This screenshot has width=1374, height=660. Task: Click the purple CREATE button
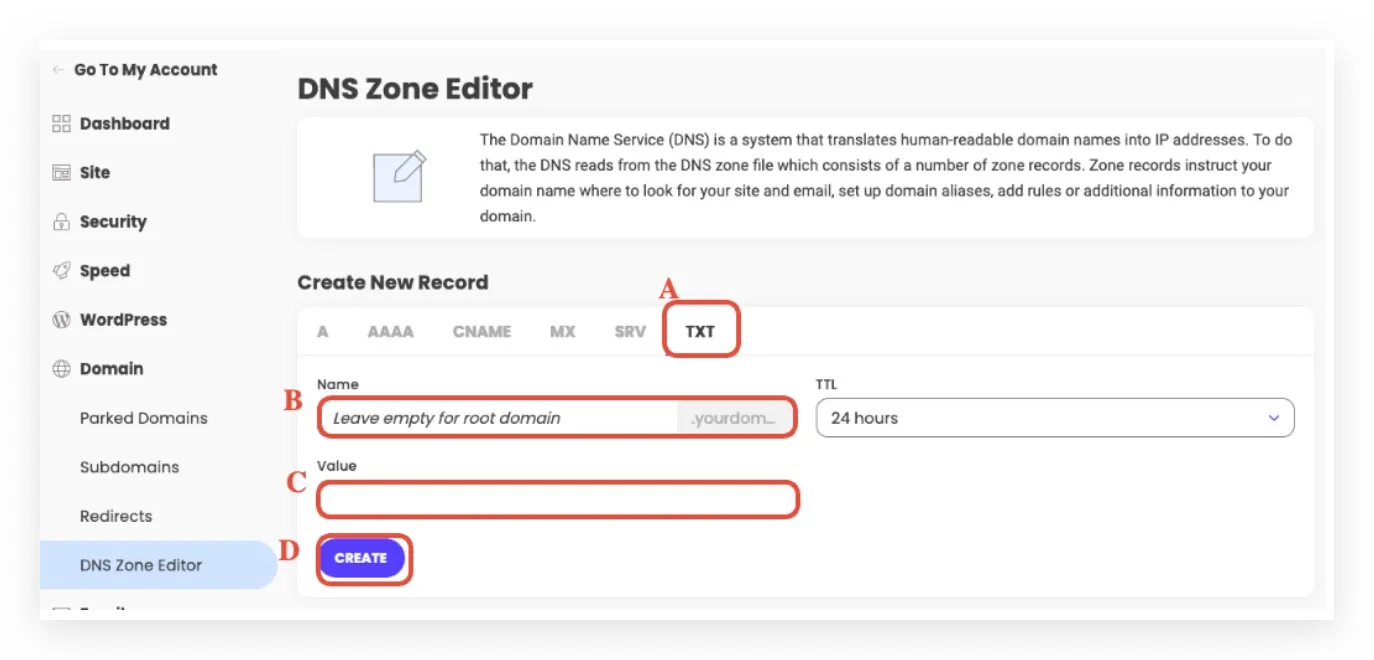[x=361, y=558]
